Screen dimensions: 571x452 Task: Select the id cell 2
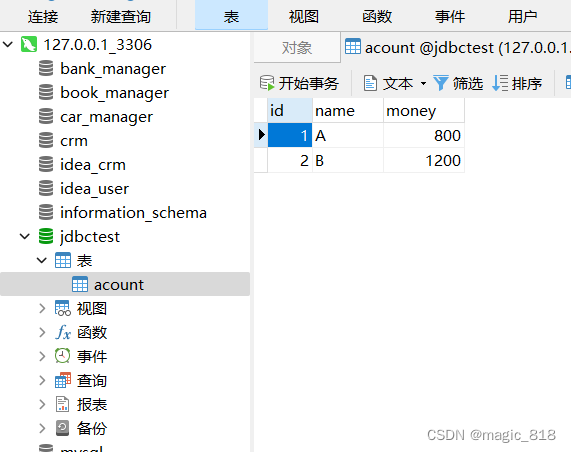coord(290,160)
